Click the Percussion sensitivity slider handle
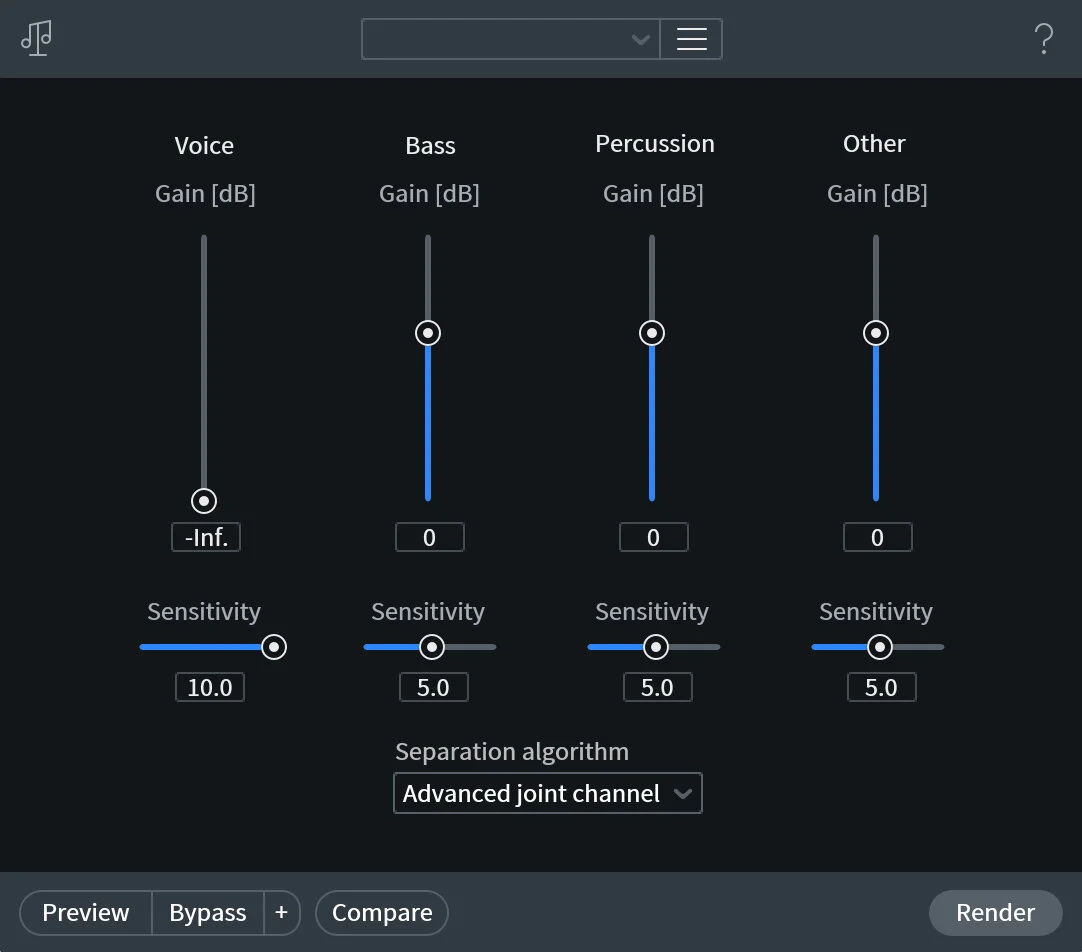Screen dimensions: 1082x952 coord(656,647)
